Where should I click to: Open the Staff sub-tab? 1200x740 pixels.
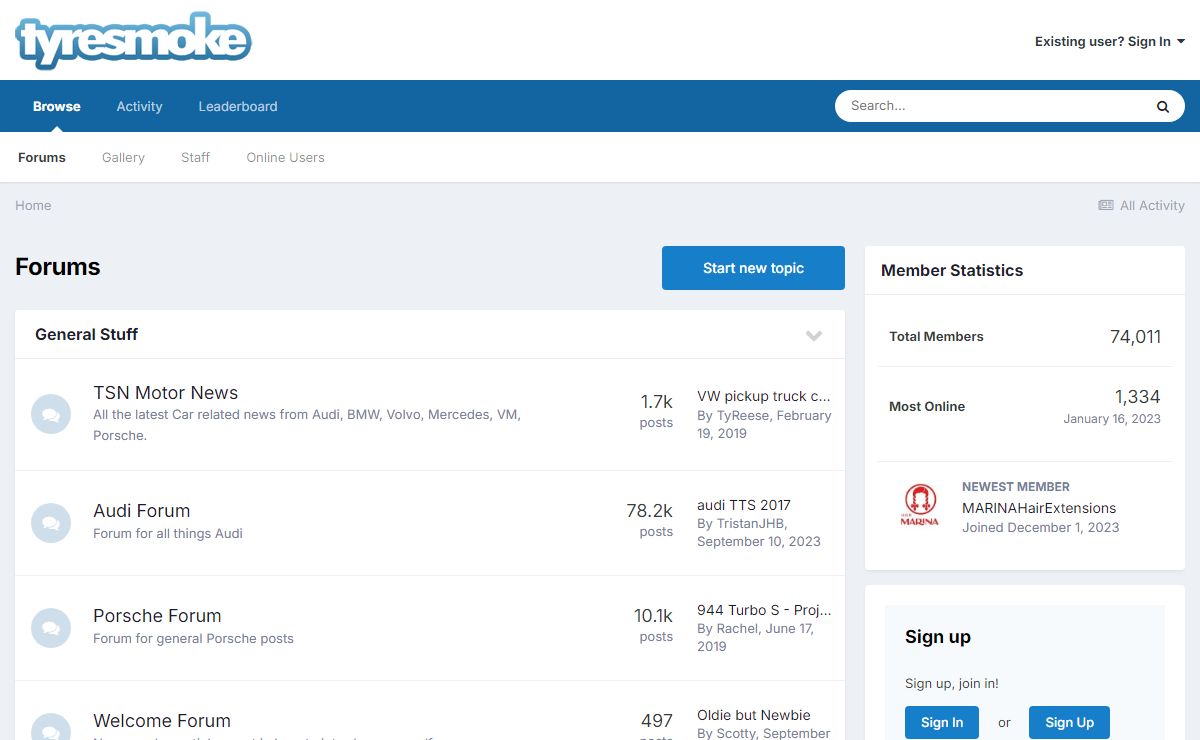[195, 157]
